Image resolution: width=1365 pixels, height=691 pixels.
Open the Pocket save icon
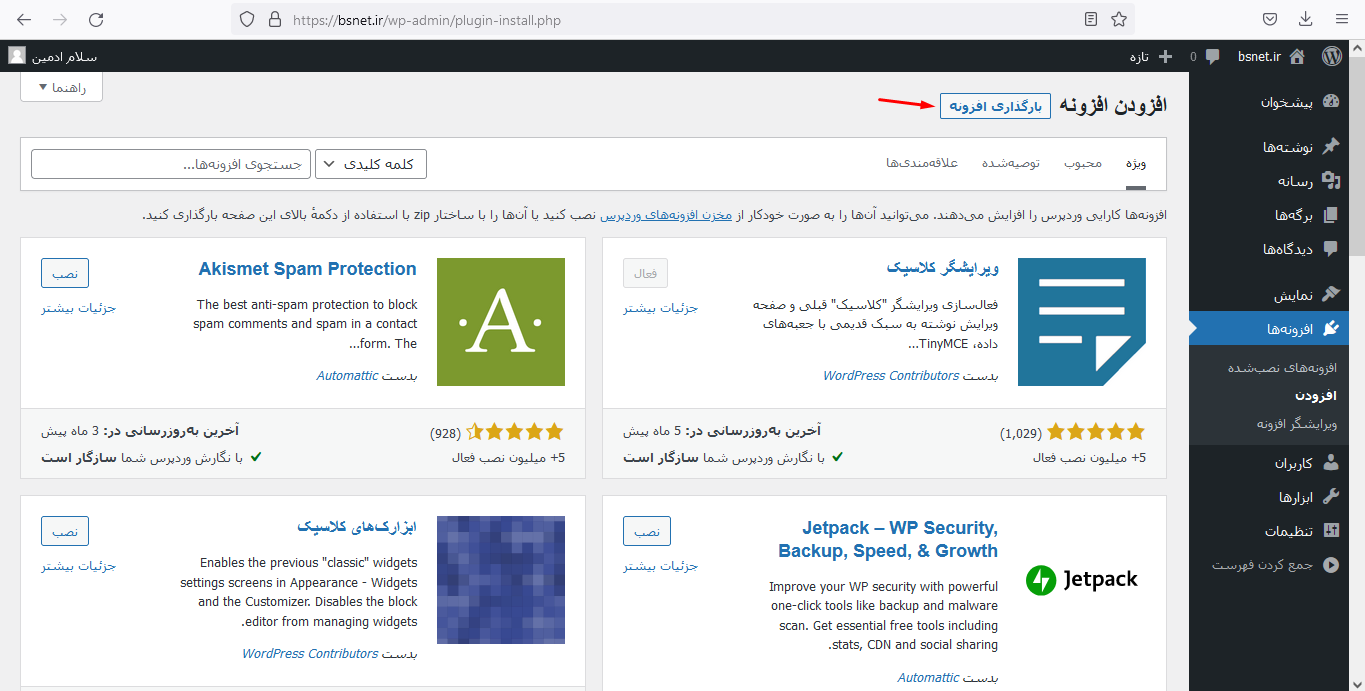pos(1269,19)
